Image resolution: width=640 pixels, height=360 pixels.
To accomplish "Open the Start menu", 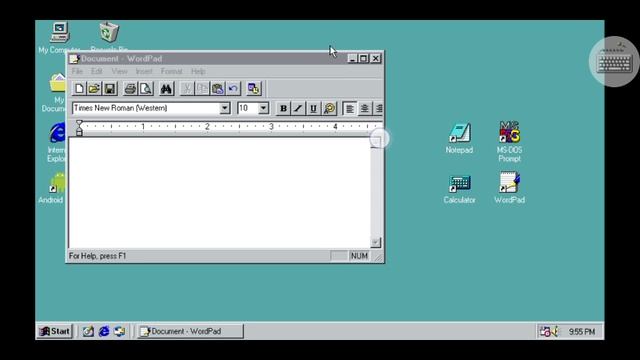I will click(55, 331).
